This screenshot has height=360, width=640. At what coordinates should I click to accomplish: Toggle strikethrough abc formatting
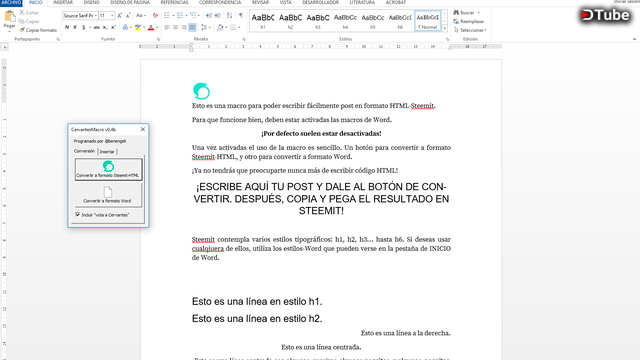[x=97, y=27]
